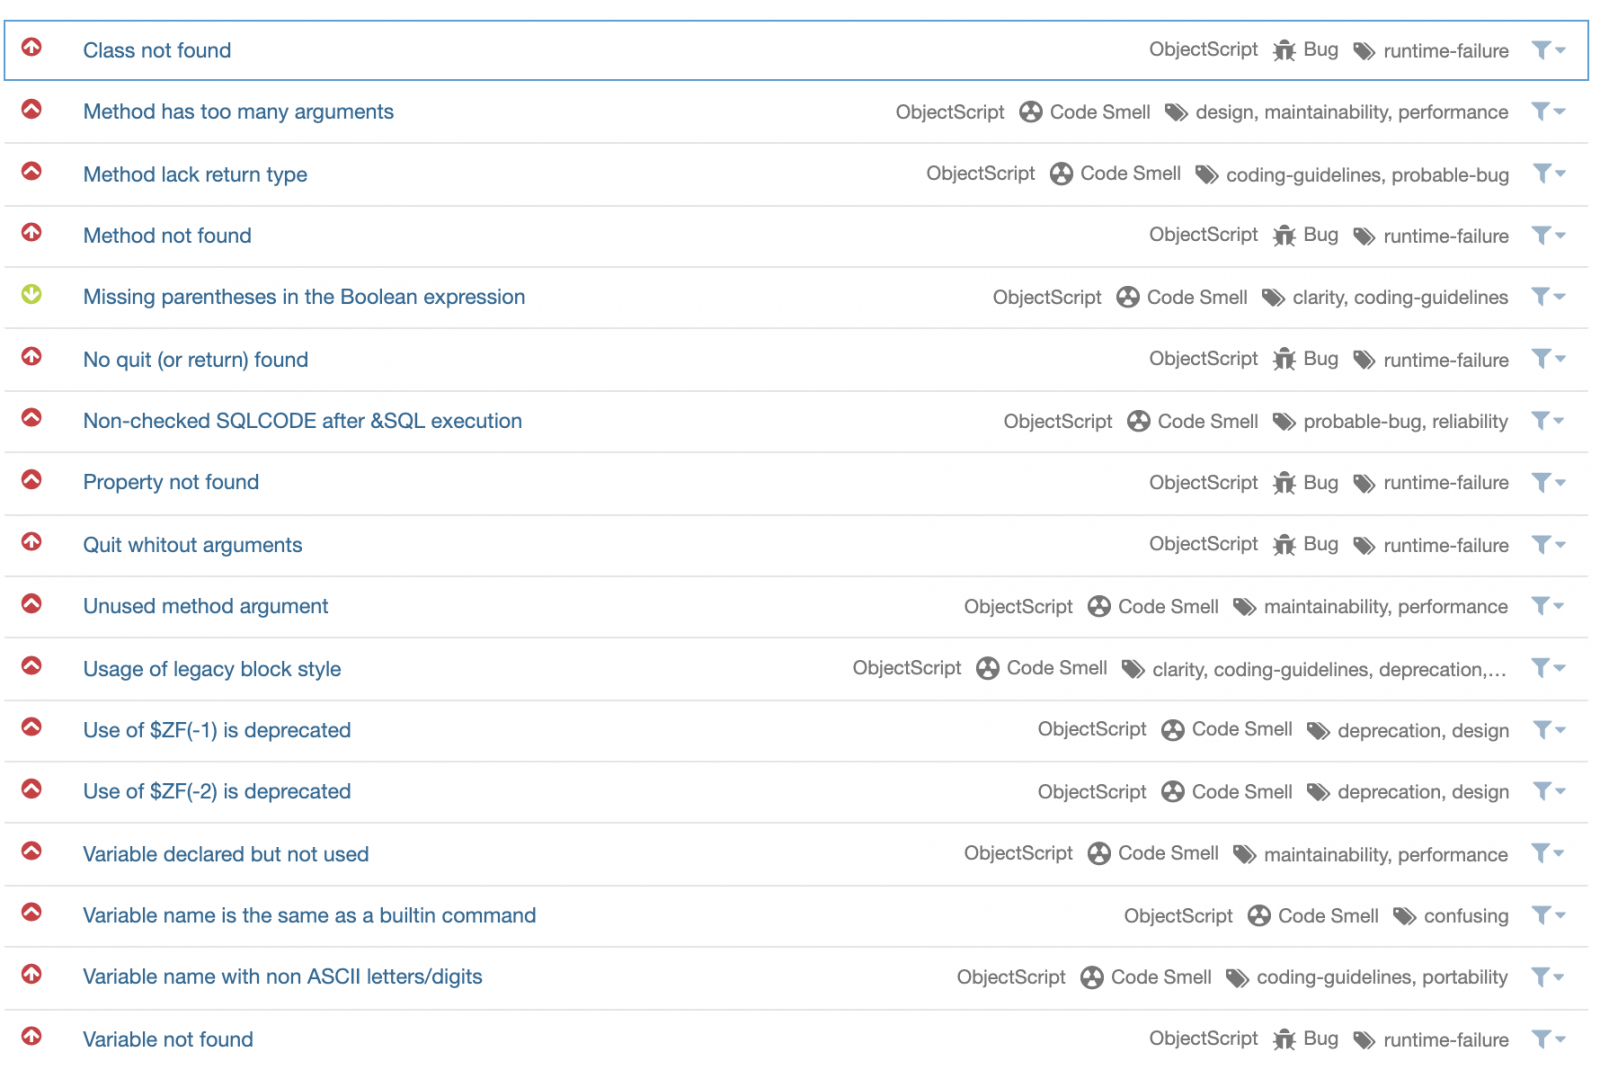Open filter dropdown for 'Missing parentheses' rule
1600x1070 pixels.
coord(1548,297)
